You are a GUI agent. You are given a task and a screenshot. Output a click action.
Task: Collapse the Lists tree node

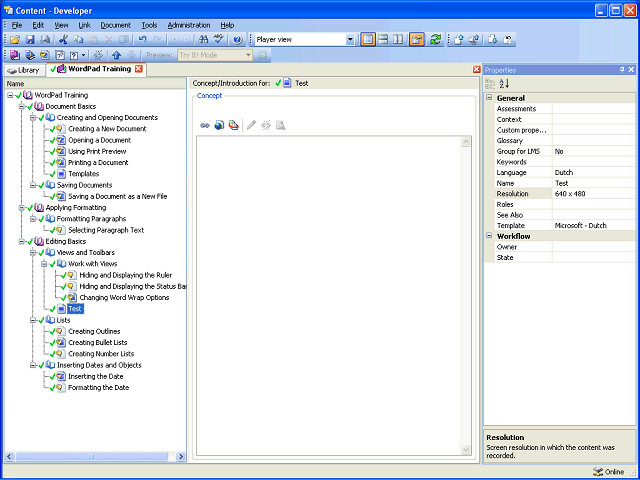tap(33, 320)
